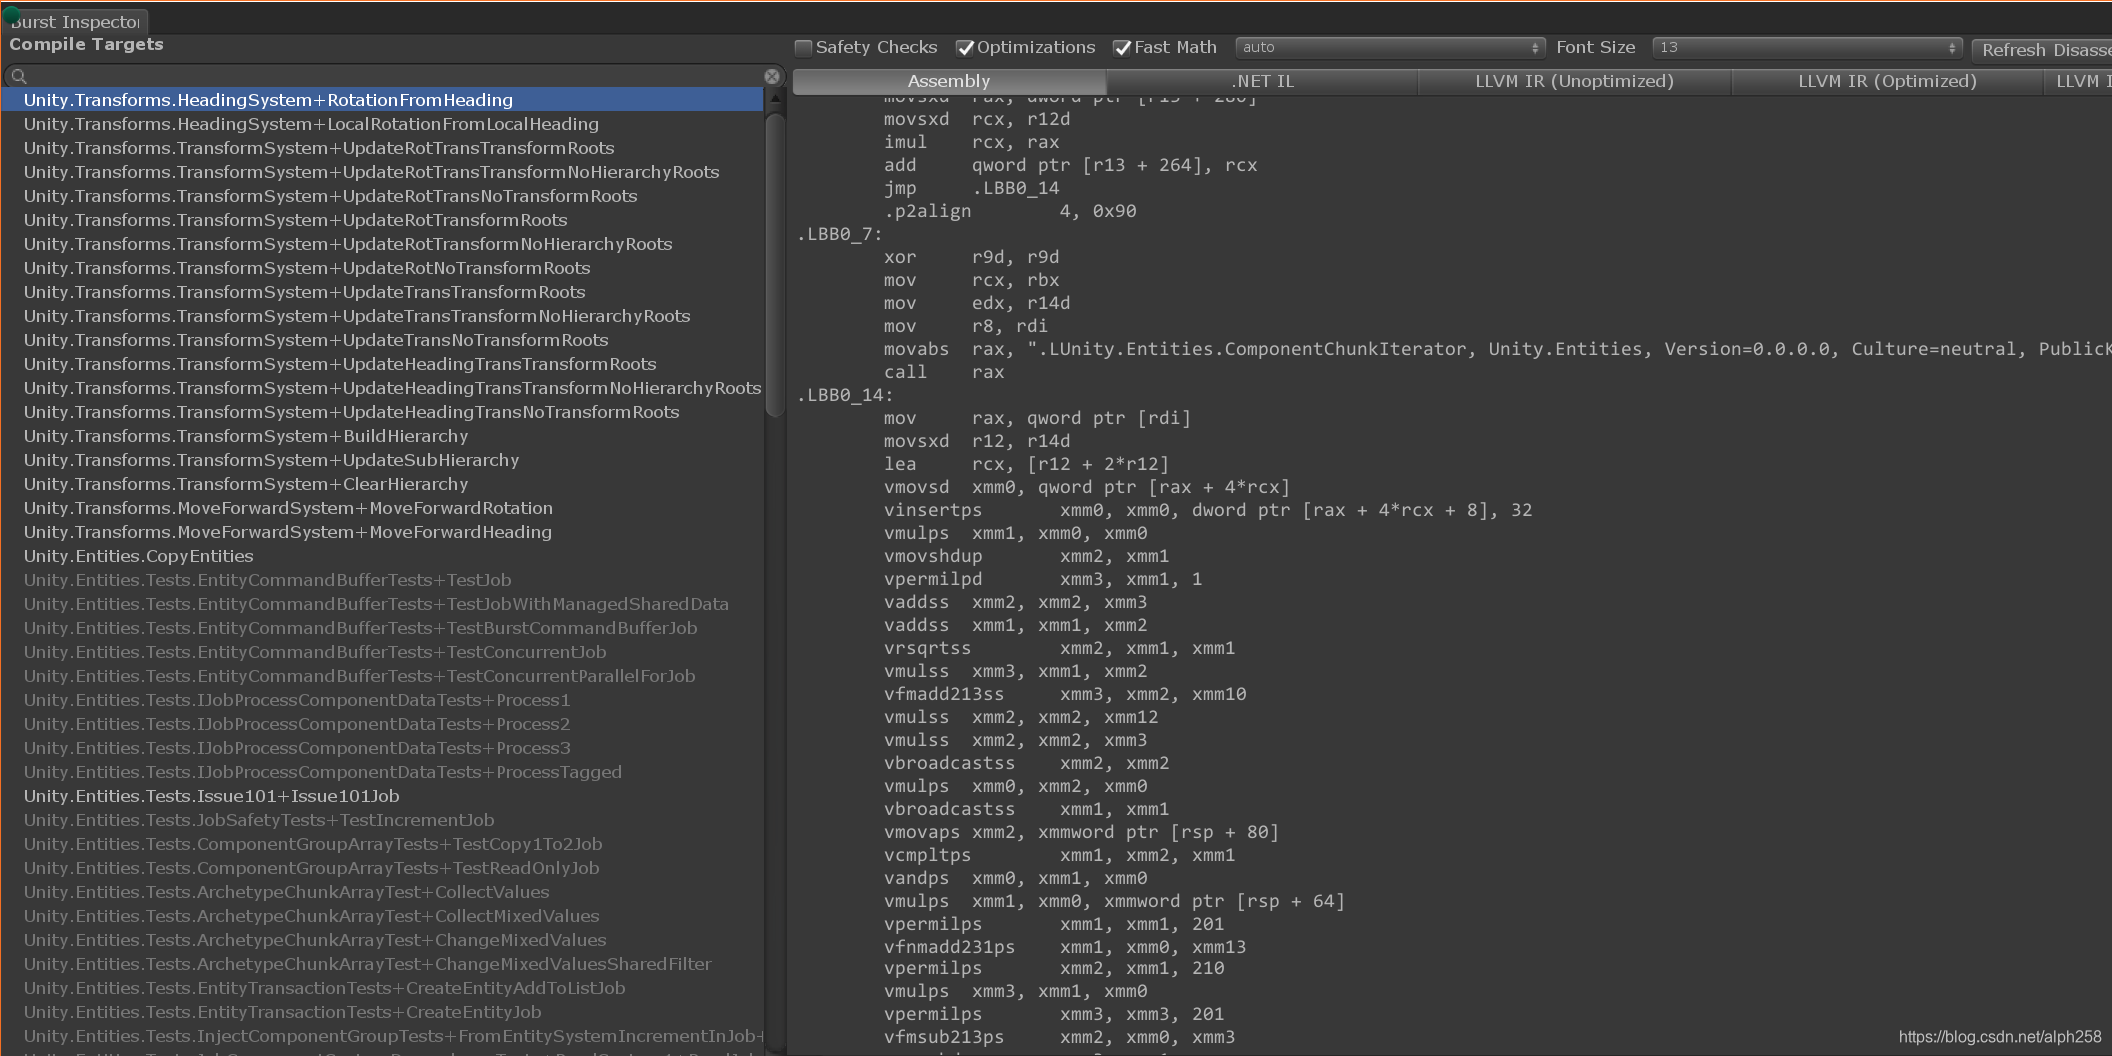Click the Refresh Disassembly button

click(x=2041, y=50)
